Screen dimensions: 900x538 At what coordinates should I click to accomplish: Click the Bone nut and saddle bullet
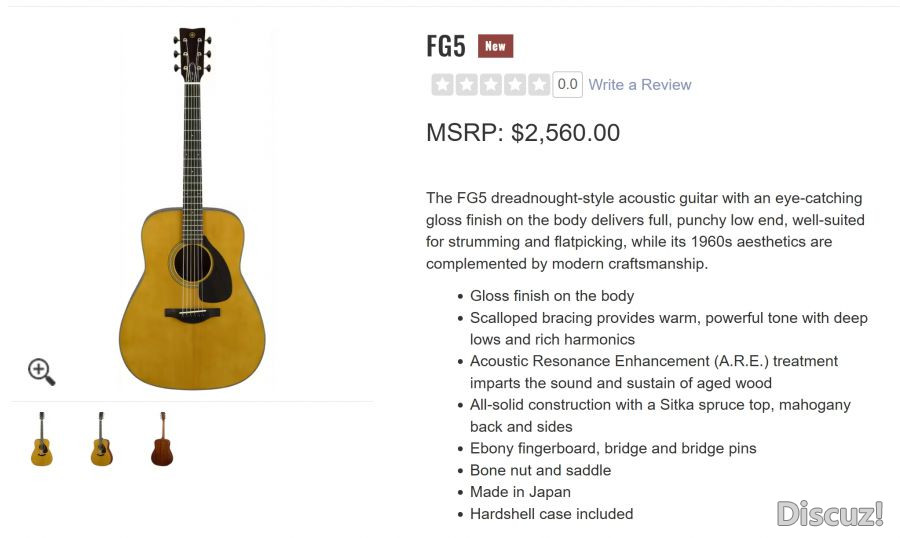click(540, 470)
